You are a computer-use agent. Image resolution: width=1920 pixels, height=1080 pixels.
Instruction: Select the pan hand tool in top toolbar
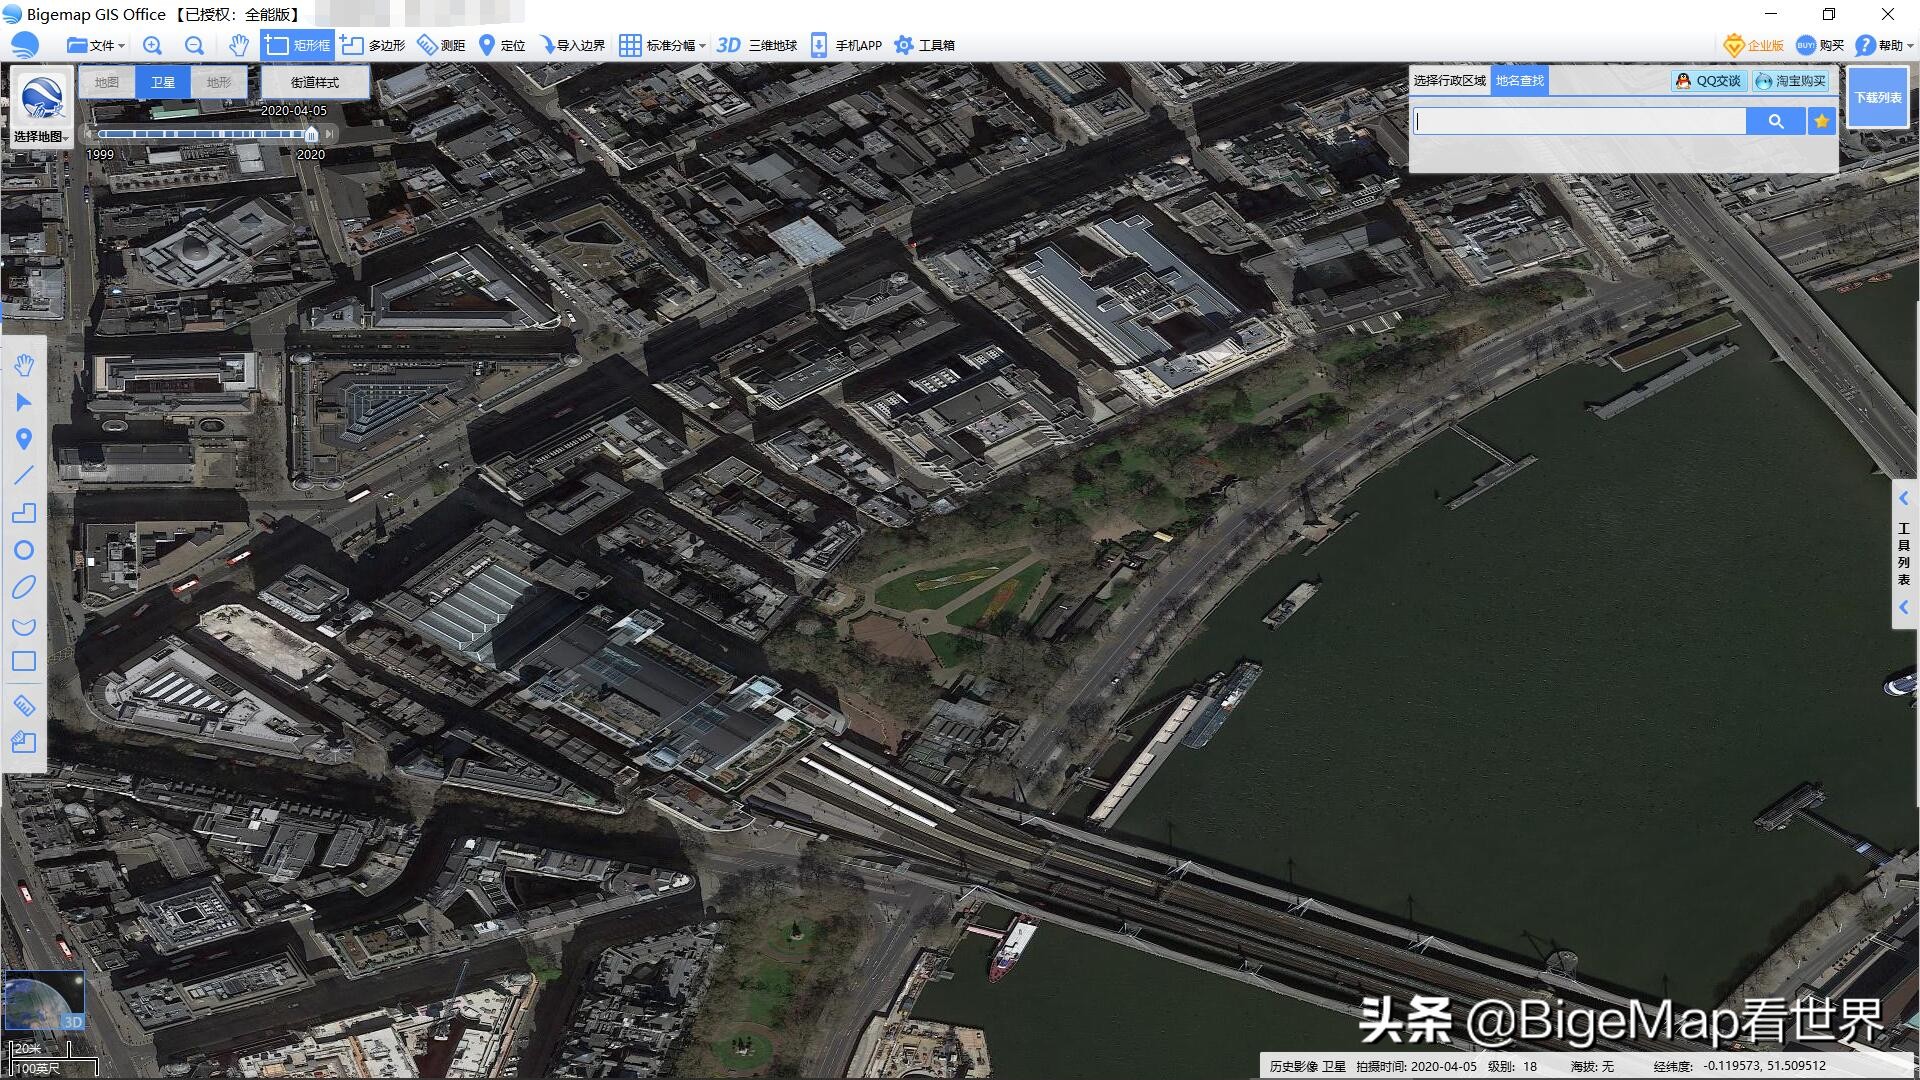pos(238,45)
